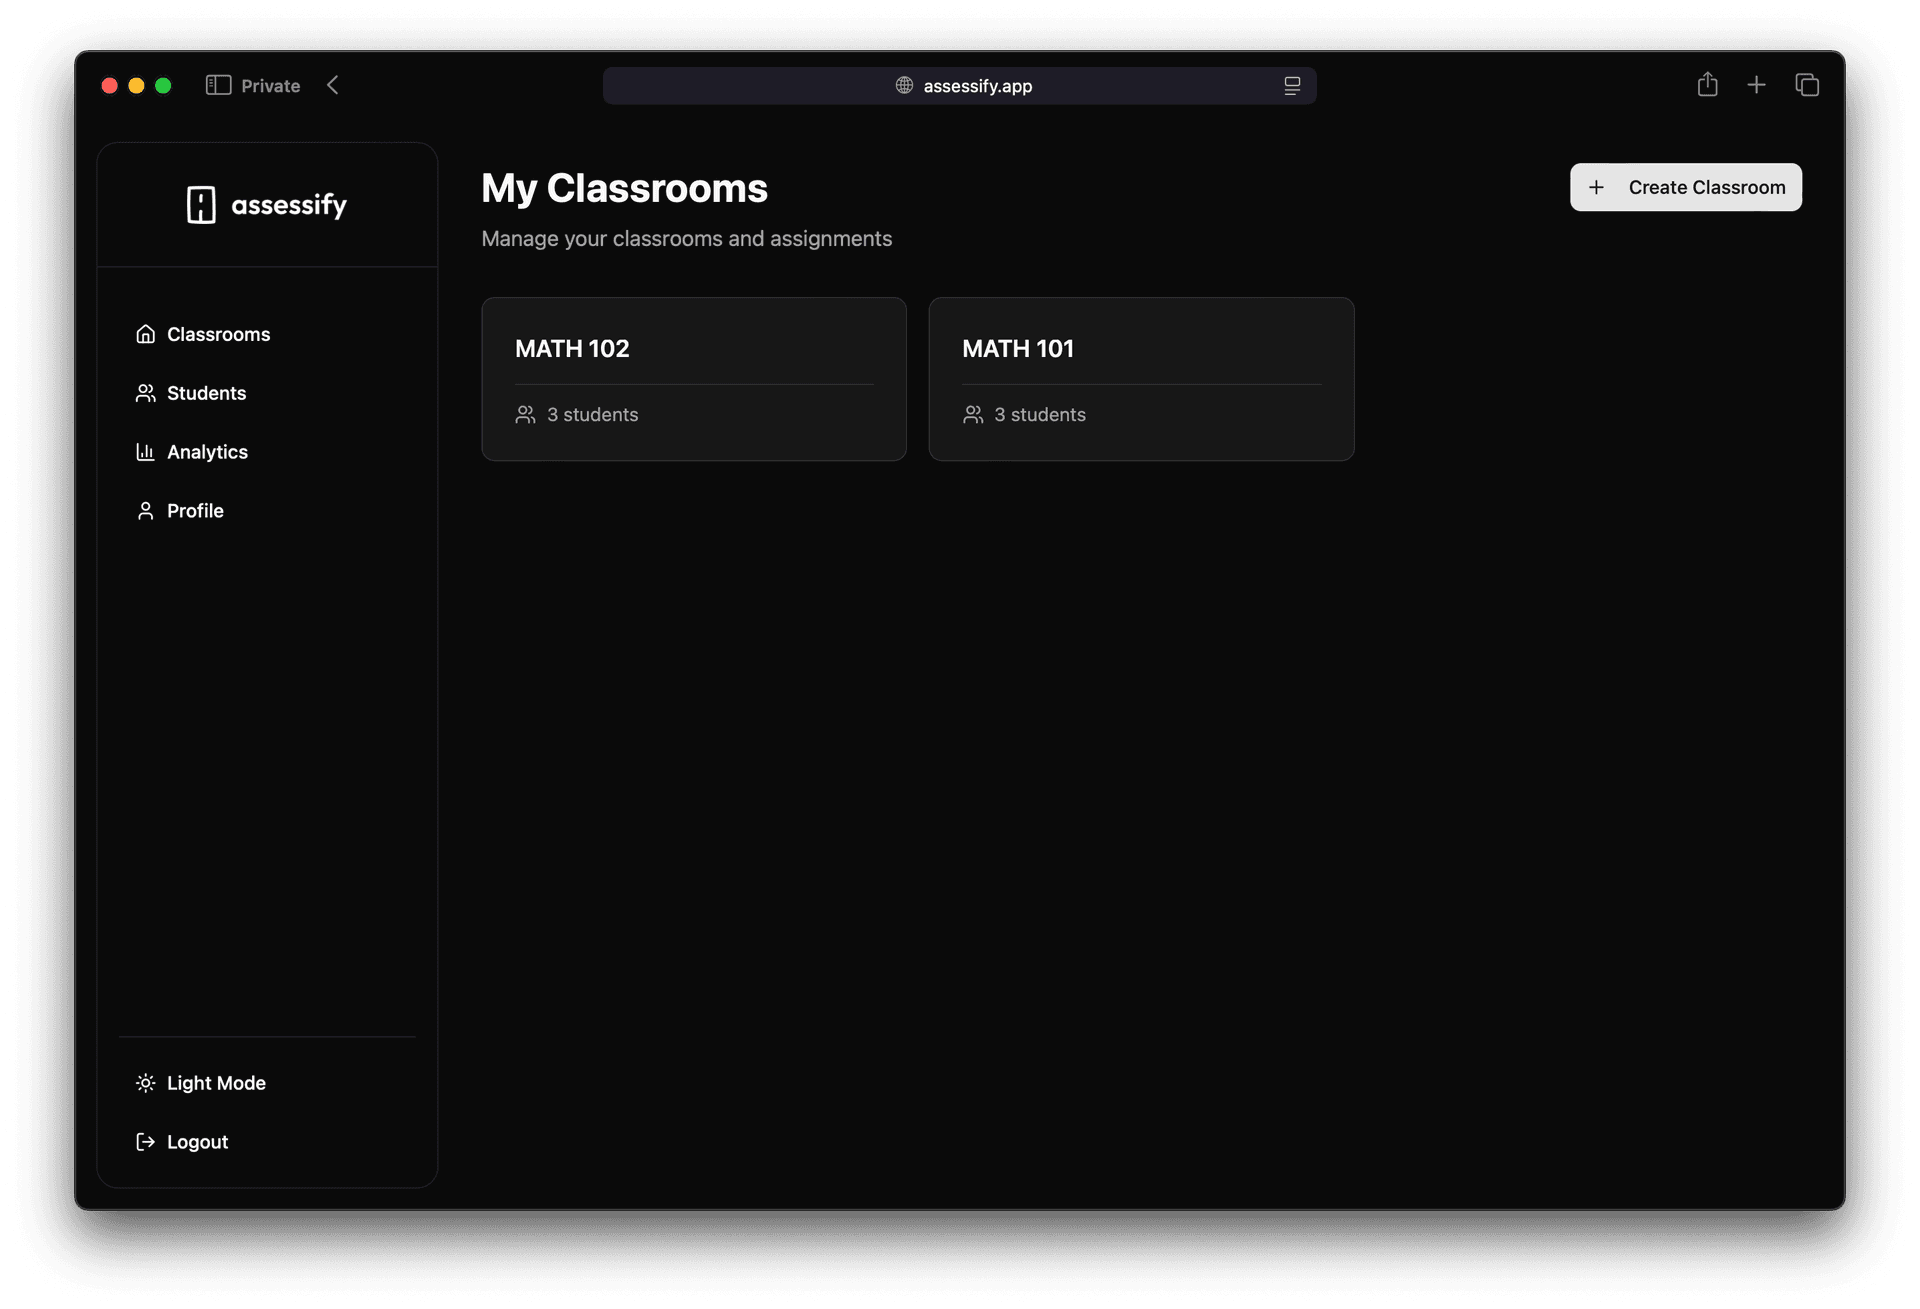Click the Profile person icon in sidebar
The width and height of the screenshot is (1920, 1309).
click(146, 510)
